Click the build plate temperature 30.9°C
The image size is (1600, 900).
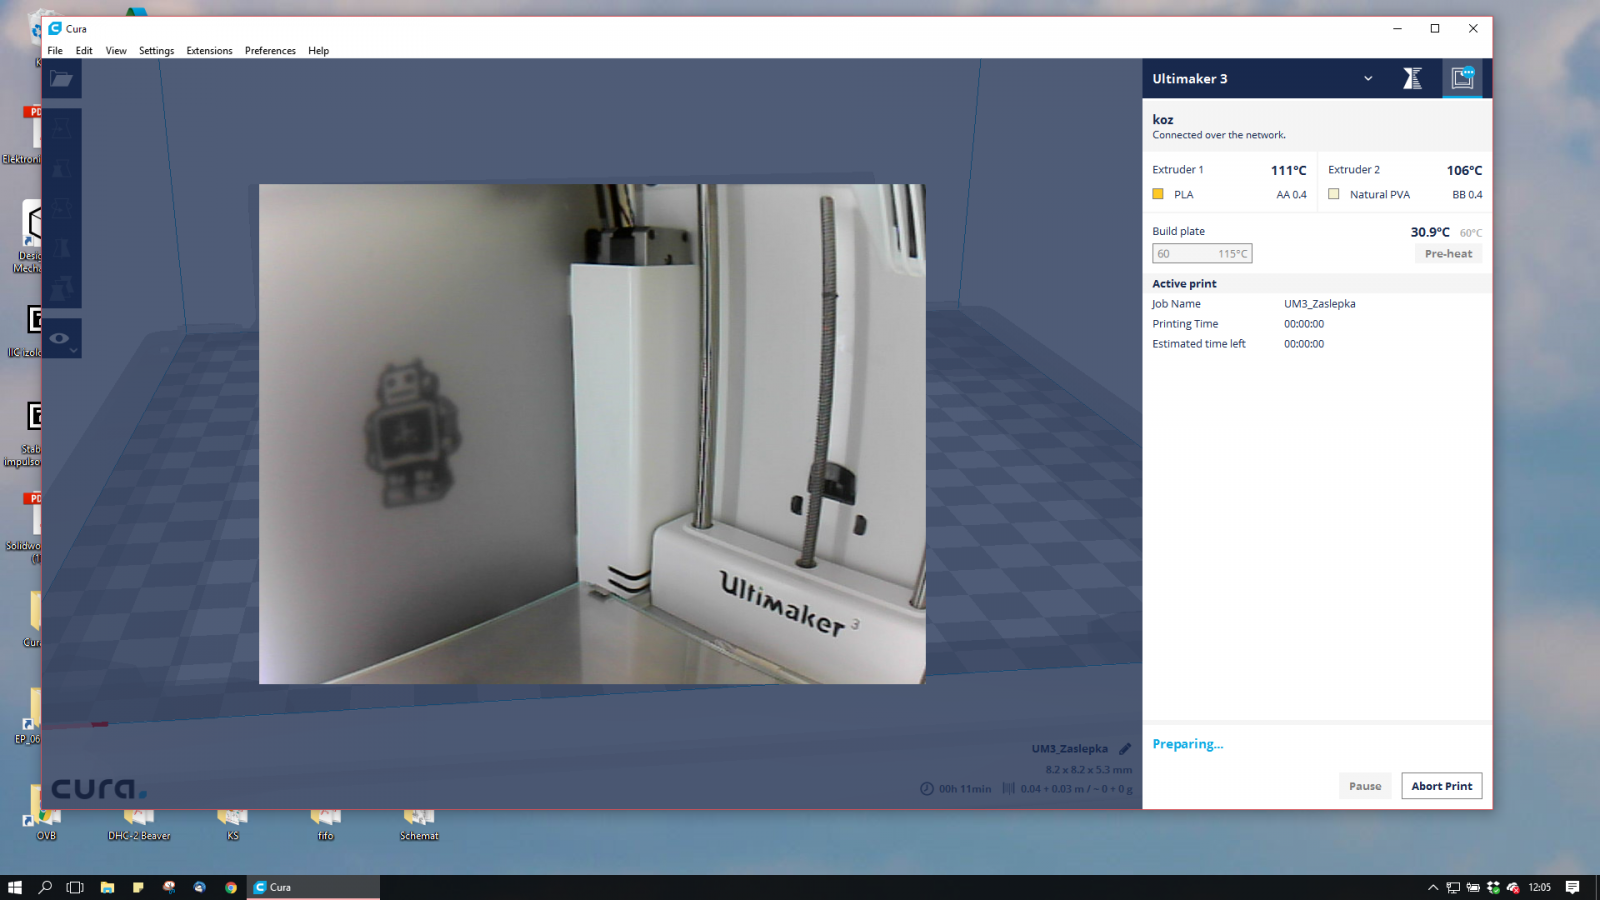(x=1430, y=232)
